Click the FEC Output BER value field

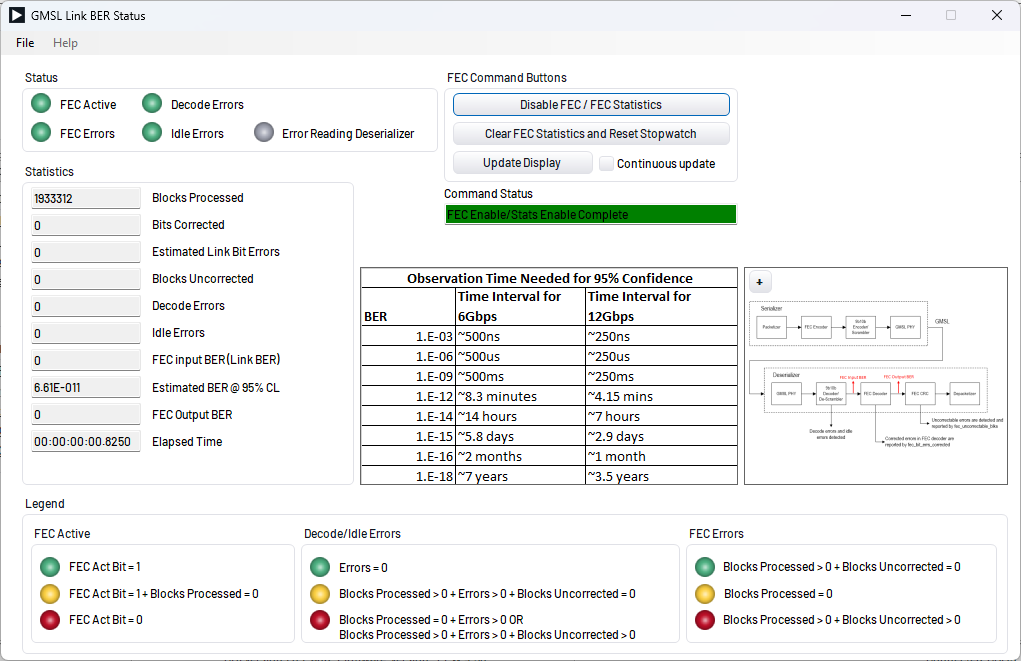[x=85, y=414]
